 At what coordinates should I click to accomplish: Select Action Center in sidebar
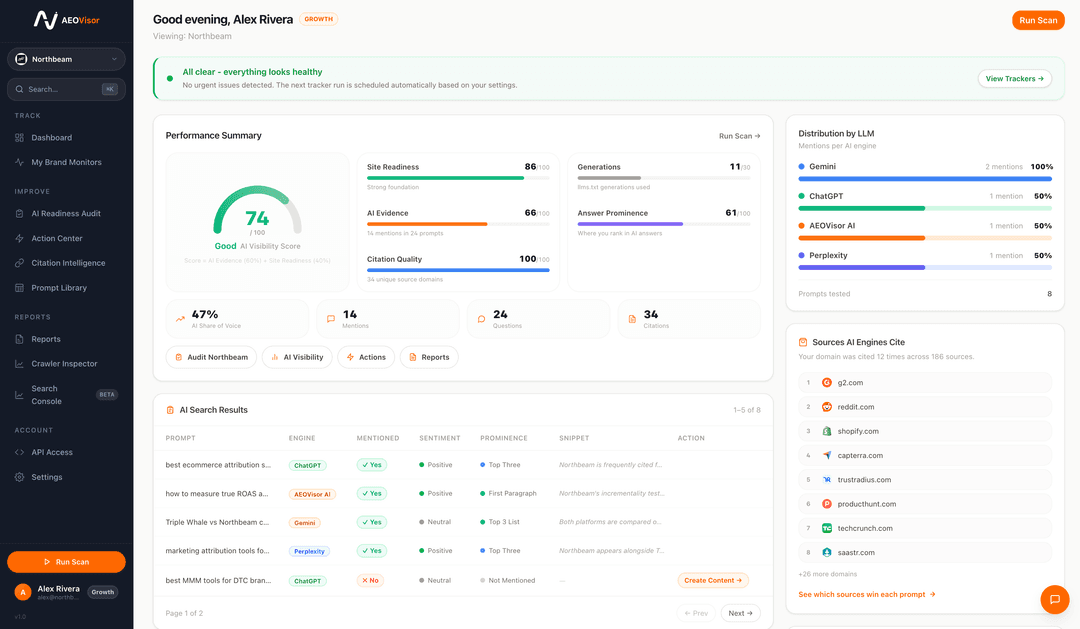pyautogui.click(x=56, y=238)
